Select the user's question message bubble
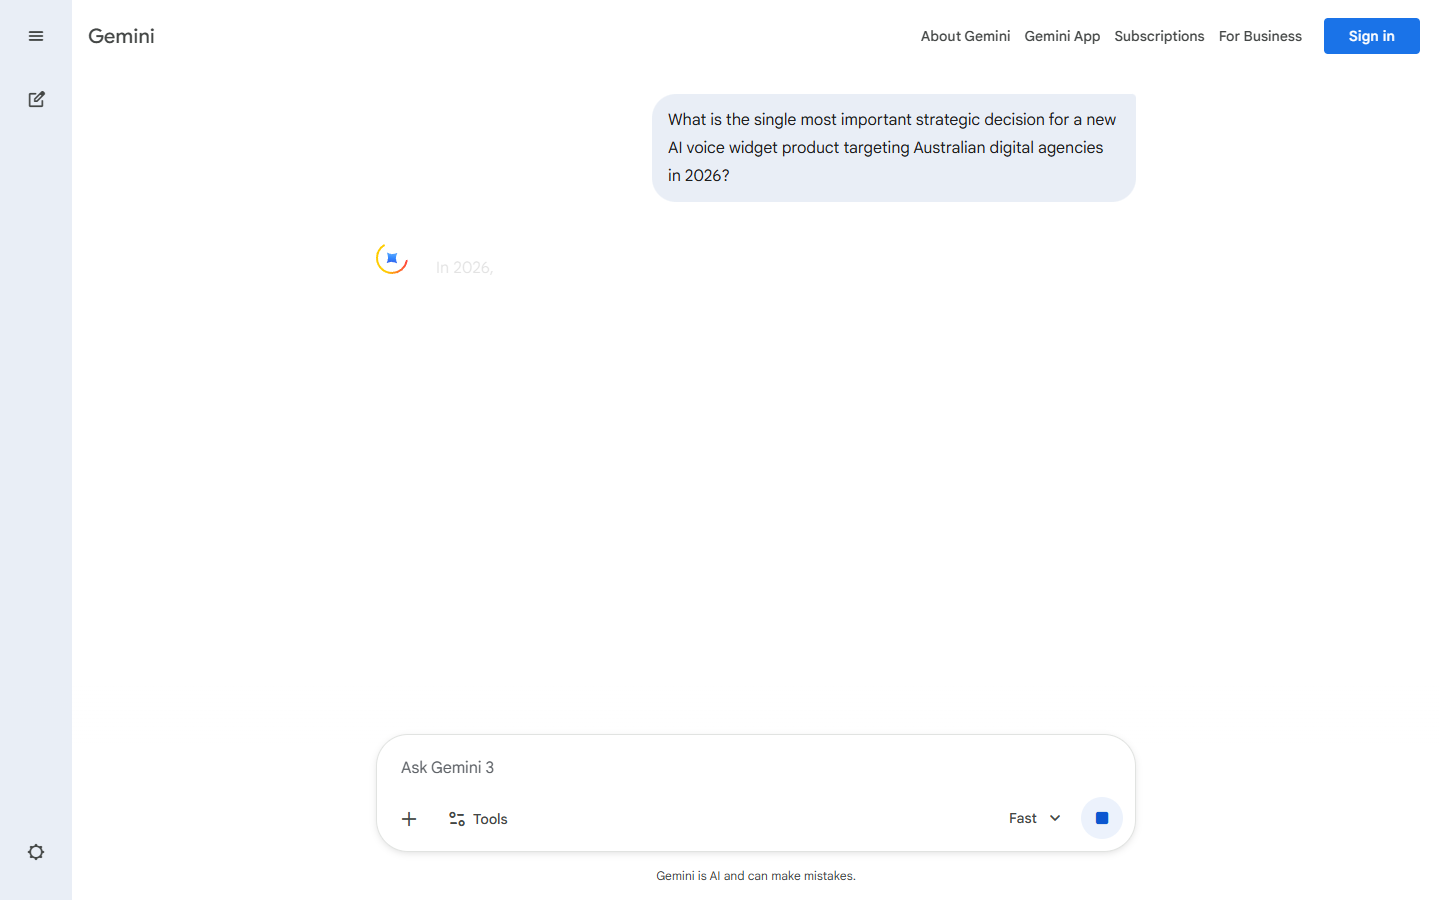 click(x=893, y=147)
